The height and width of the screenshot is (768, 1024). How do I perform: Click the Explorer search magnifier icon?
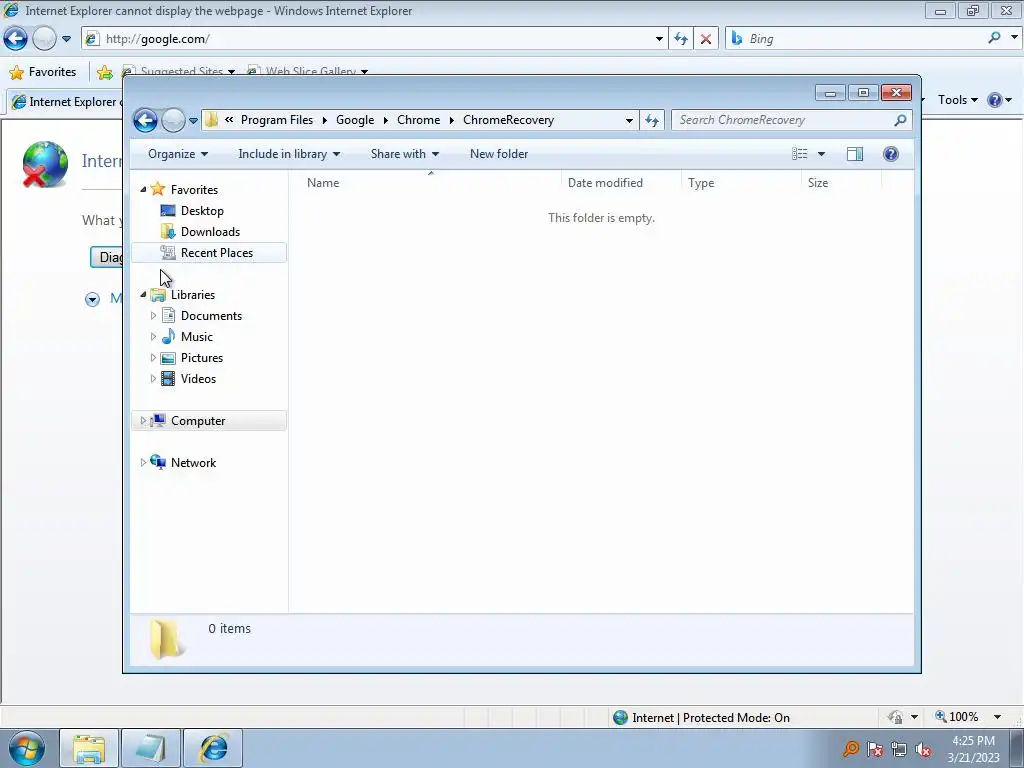901,120
